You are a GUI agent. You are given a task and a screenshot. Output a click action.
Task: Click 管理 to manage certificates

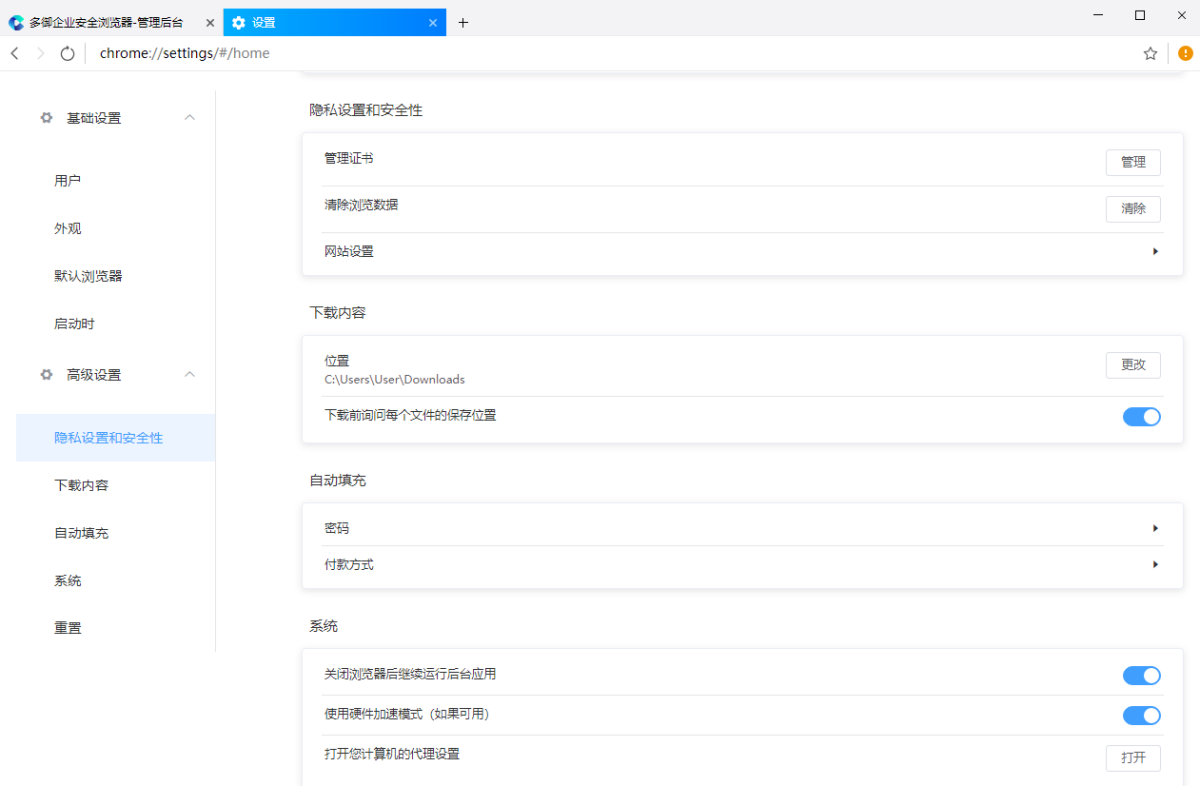tap(1133, 162)
